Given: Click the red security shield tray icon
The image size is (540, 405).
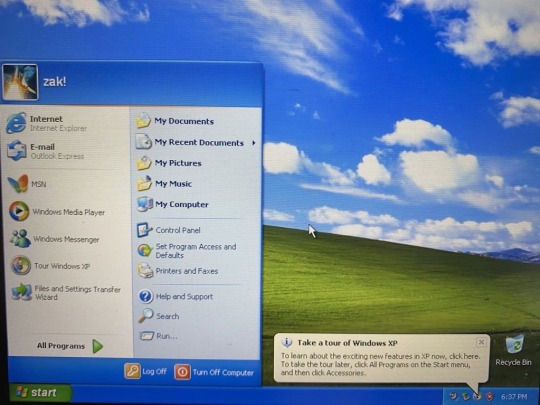Looking at the screenshot, I should pos(489,397).
